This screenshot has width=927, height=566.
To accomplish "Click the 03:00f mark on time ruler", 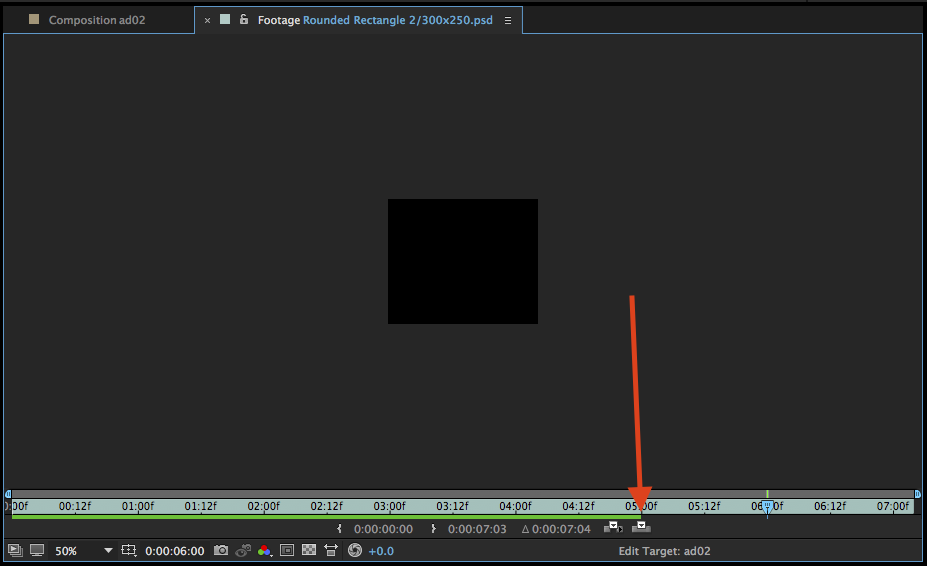I will coord(390,506).
